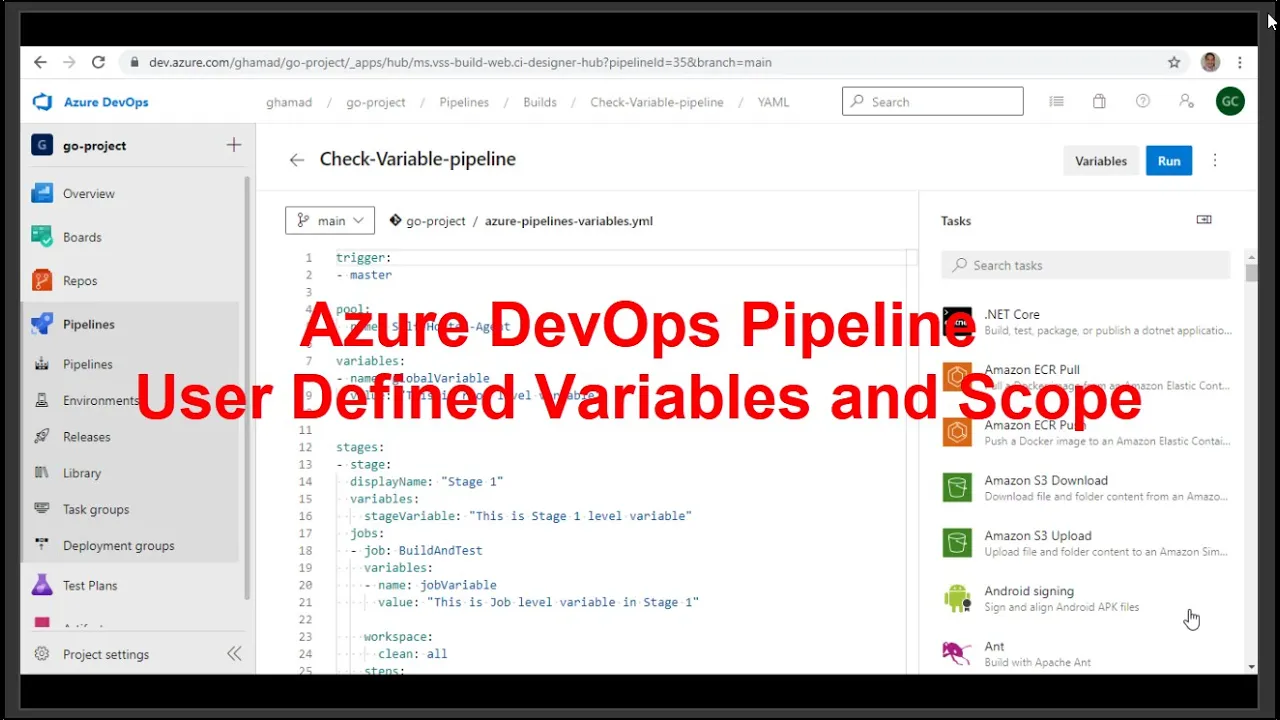Select the .NET Core task
1280x720 pixels.
(1087, 321)
